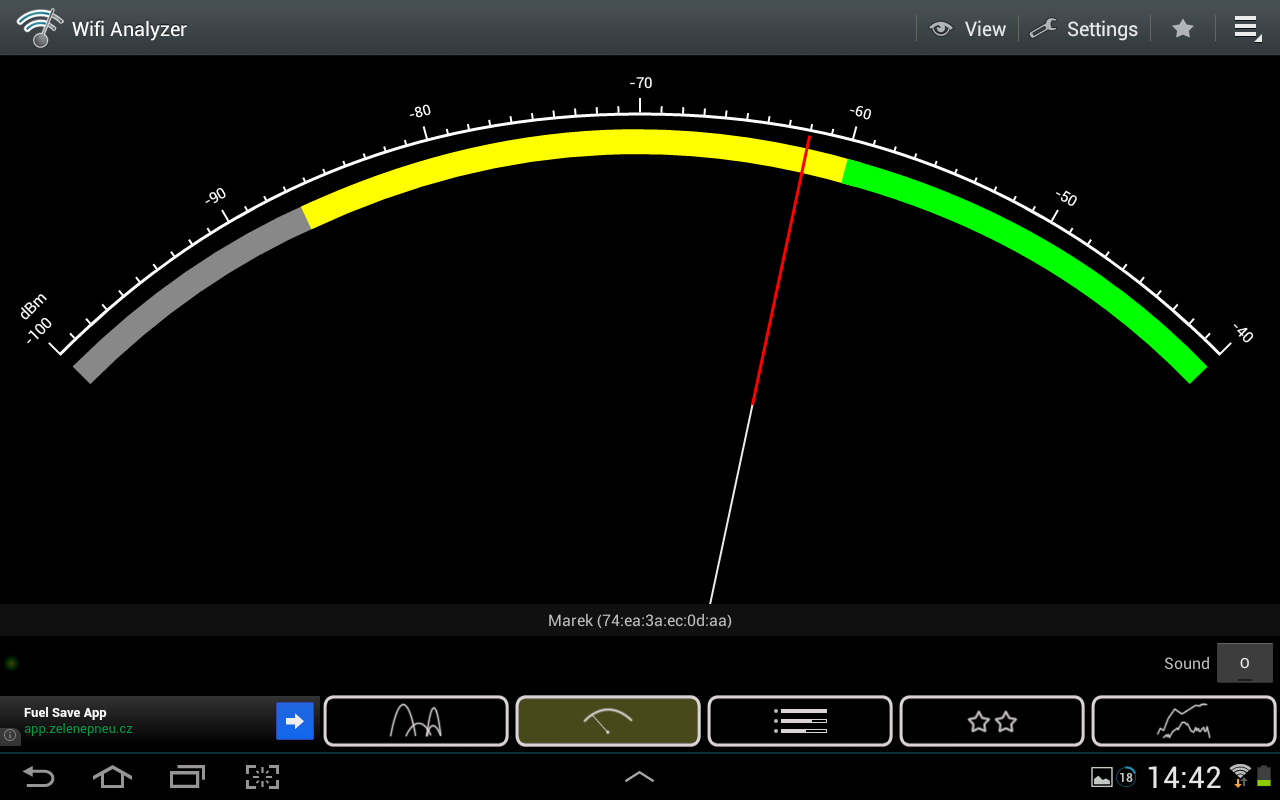Open the recent apps switcher

click(187, 776)
